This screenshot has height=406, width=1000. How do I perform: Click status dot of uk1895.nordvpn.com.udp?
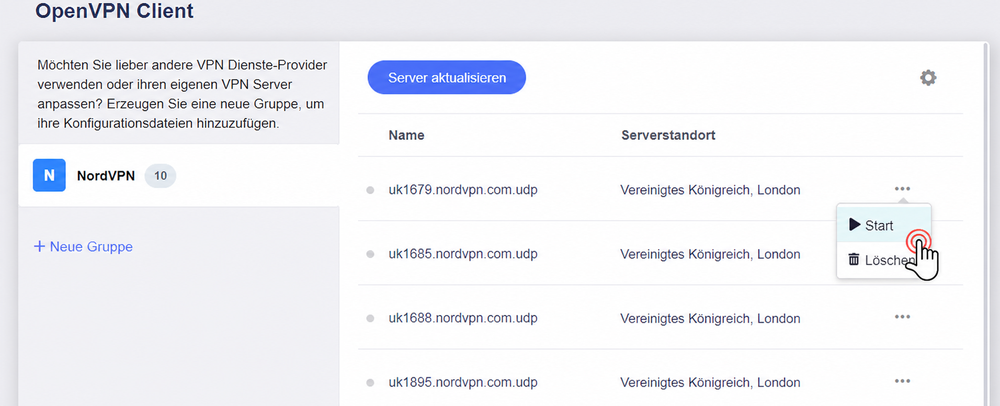click(370, 383)
